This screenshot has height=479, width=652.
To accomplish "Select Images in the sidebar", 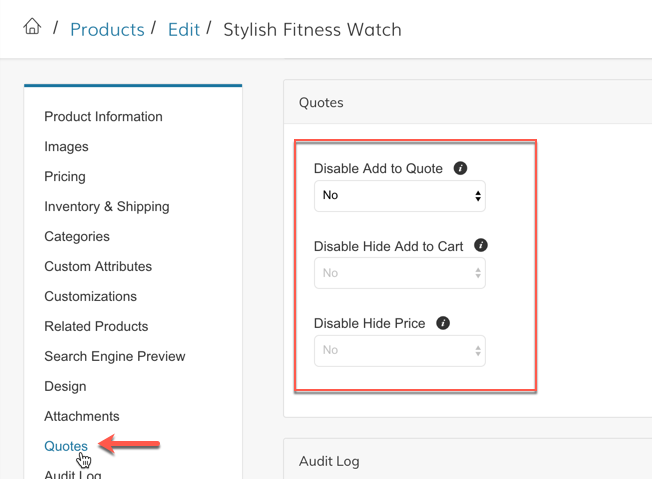I will click(x=66, y=147).
